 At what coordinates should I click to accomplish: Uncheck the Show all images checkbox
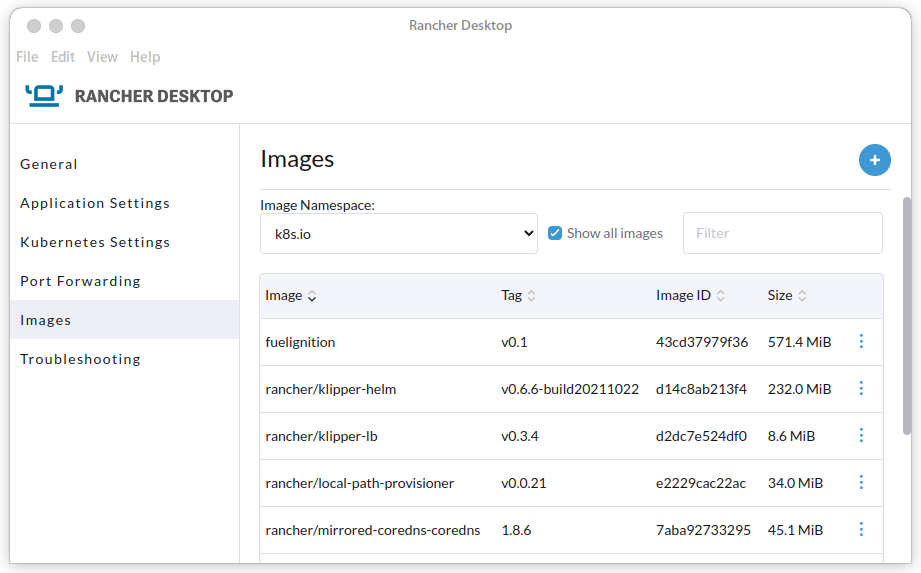(x=554, y=233)
